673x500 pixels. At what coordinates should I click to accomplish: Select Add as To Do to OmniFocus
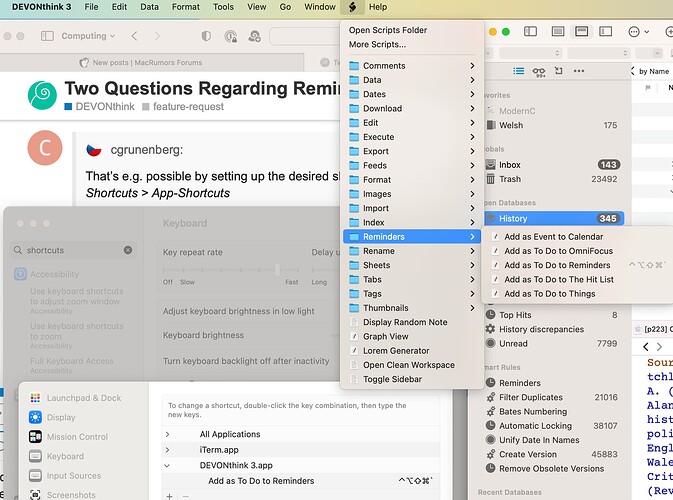[x=558, y=251]
